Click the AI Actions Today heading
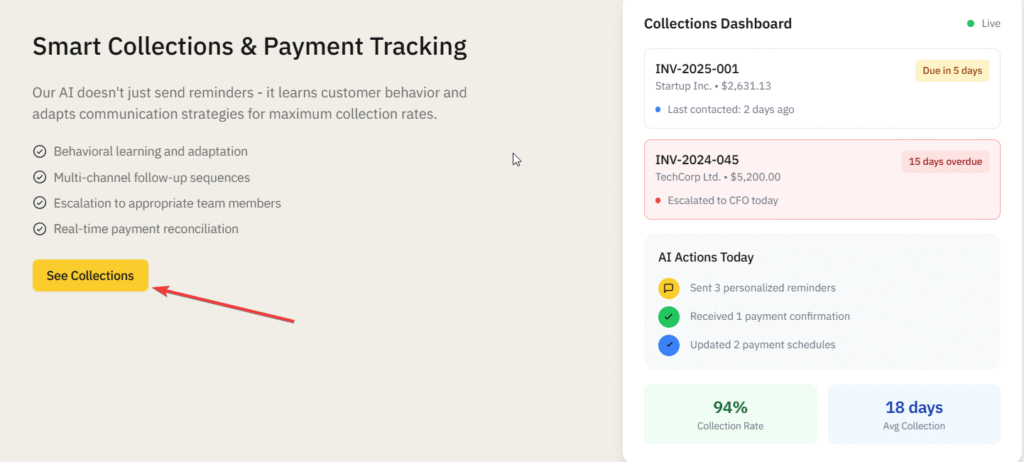 coord(705,257)
